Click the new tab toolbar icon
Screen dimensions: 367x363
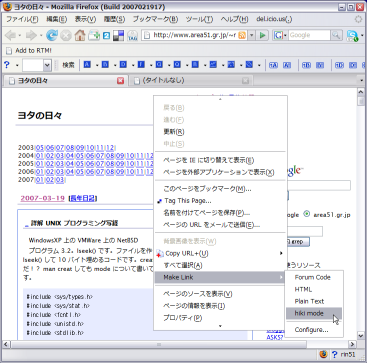click(x=94, y=35)
